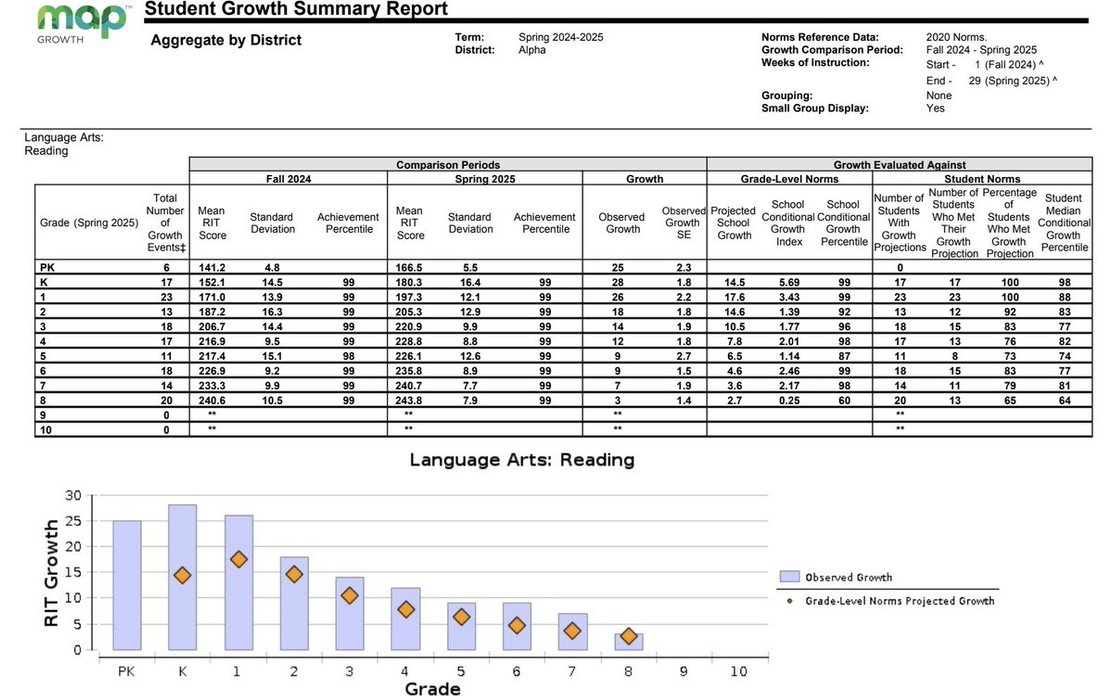Select the Grade 2 projected growth diamond marker
The height and width of the screenshot is (700, 1113).
pyautogui.click(x=294, y=574)
